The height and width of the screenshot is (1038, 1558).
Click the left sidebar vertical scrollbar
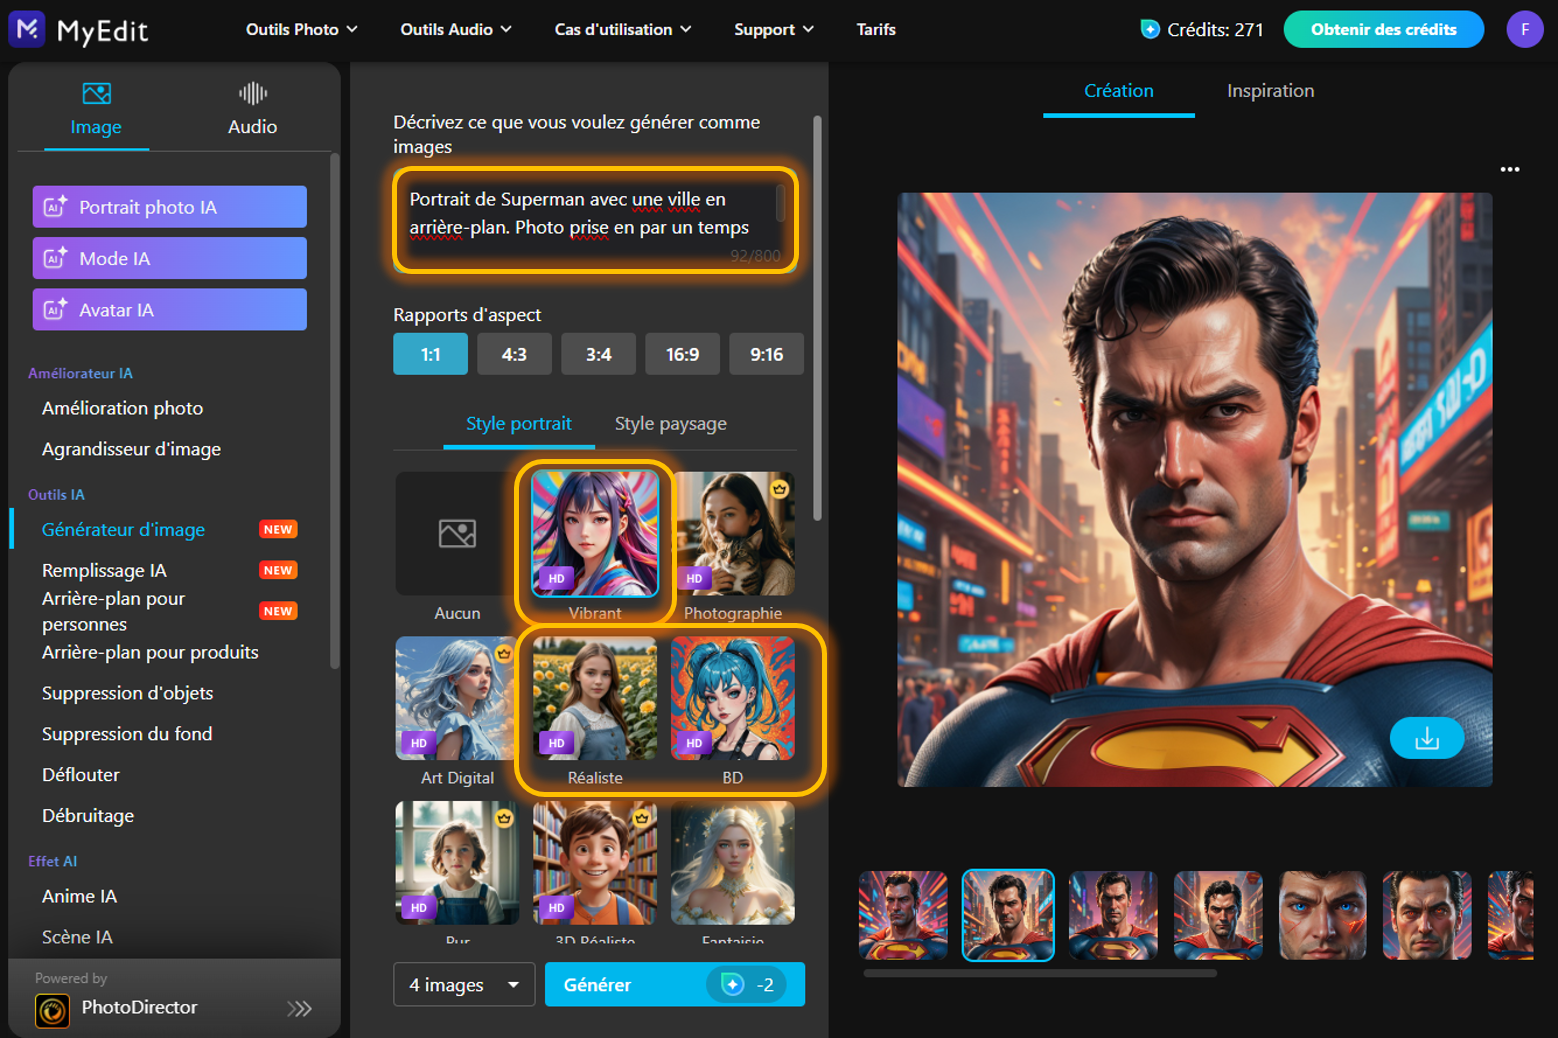(335, 410)
